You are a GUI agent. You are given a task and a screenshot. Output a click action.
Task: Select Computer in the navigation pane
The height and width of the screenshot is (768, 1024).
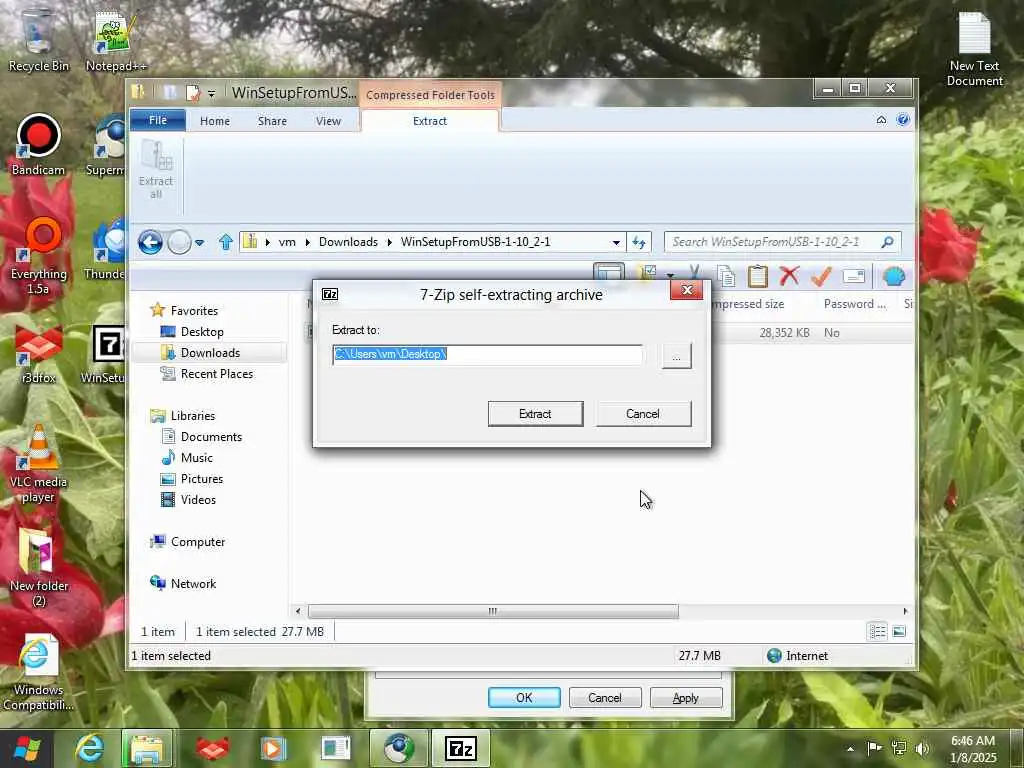pos(198,542)
